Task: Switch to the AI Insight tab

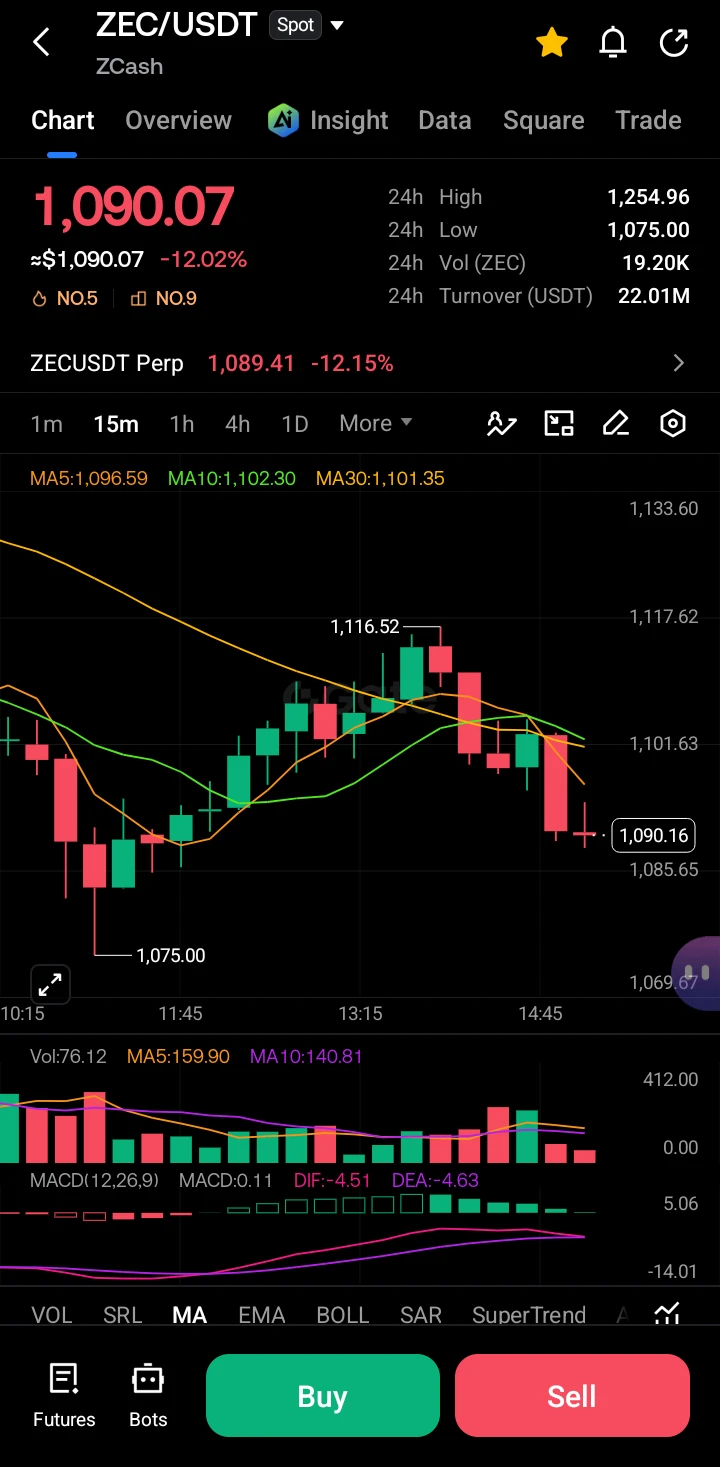Action: point(328,120)
